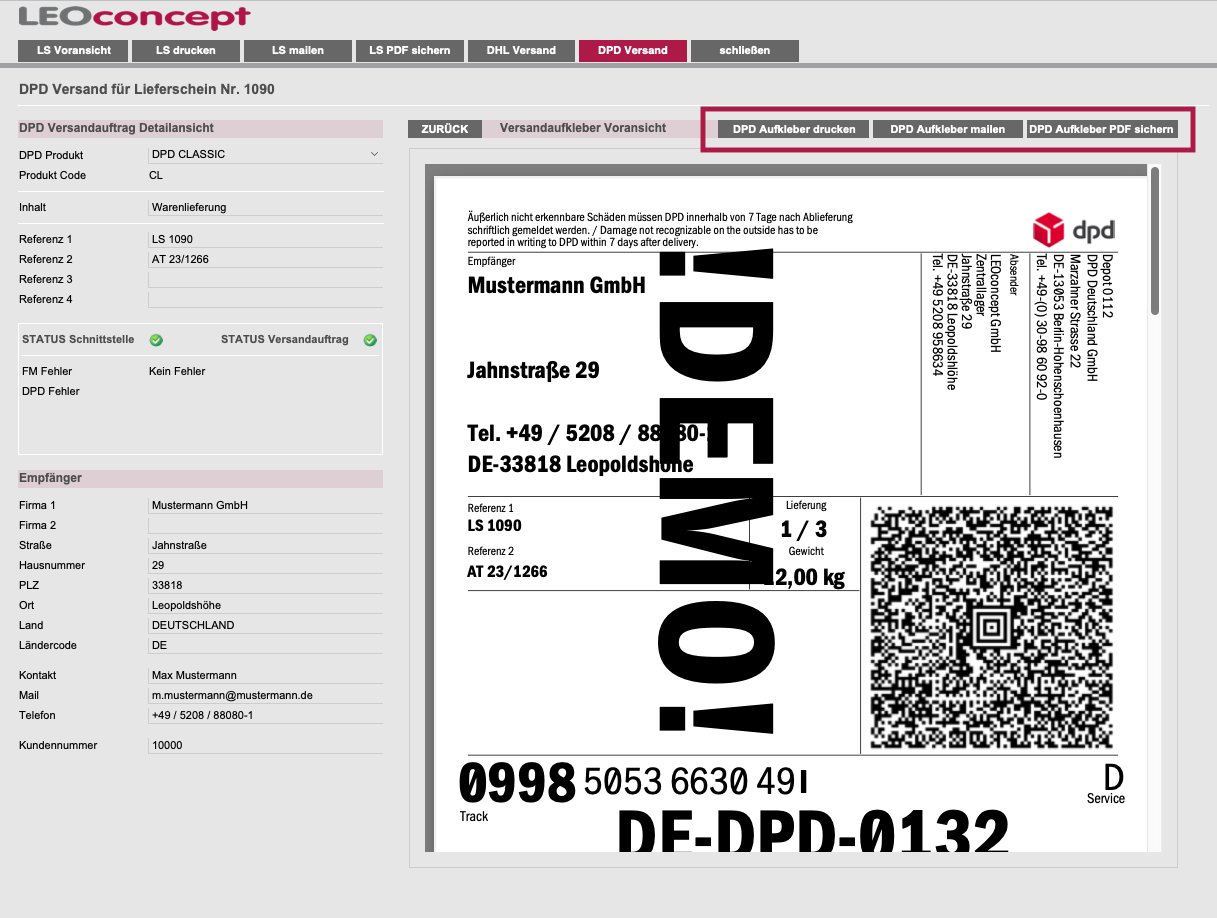Viewport: 1217px width, 918px height.
Task: Click DPD Aufkleber mailen button
Action: 948,129
